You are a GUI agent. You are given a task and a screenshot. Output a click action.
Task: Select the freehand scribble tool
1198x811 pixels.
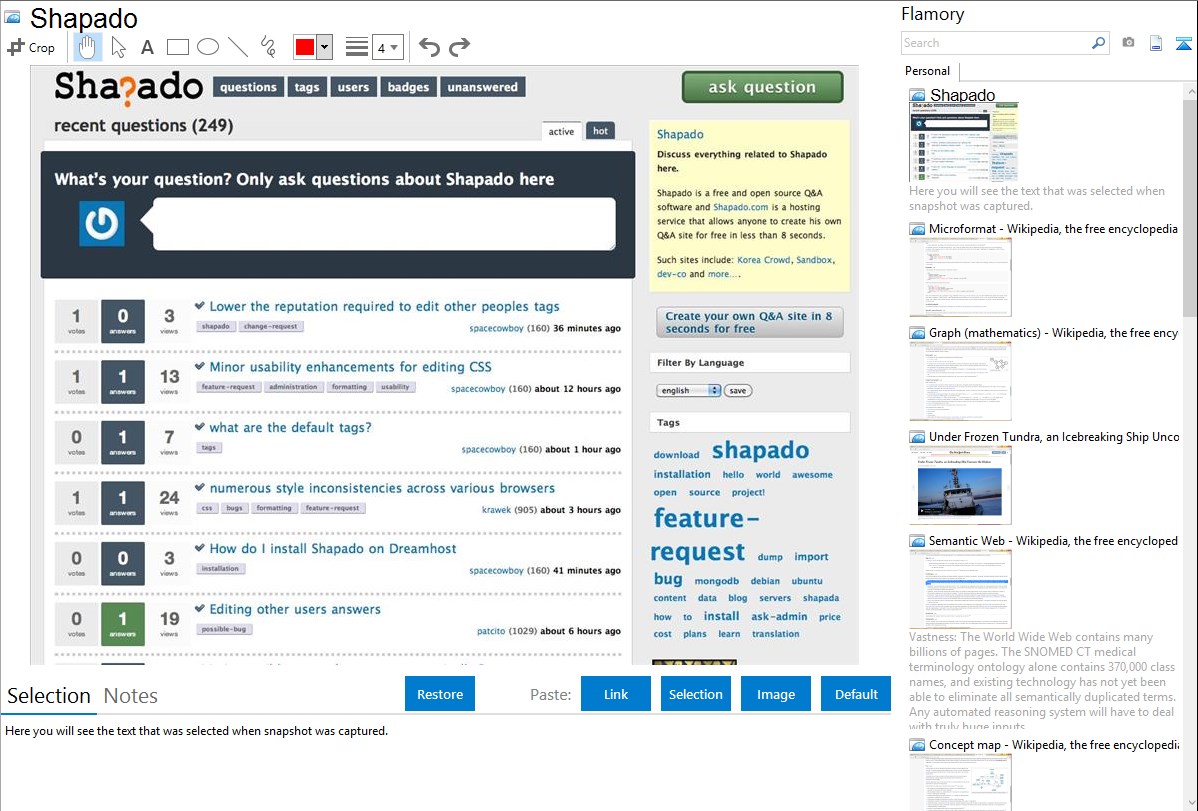pos(268,47)
